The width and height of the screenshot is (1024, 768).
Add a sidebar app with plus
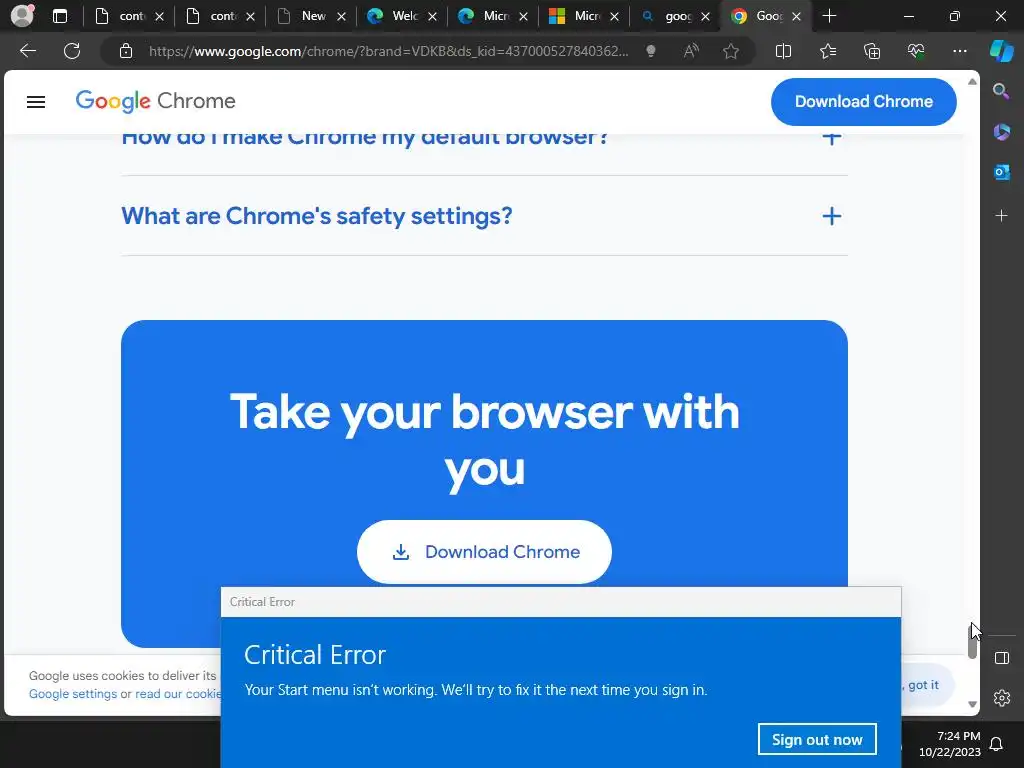pyautogui.click(x=1001, y=216)
